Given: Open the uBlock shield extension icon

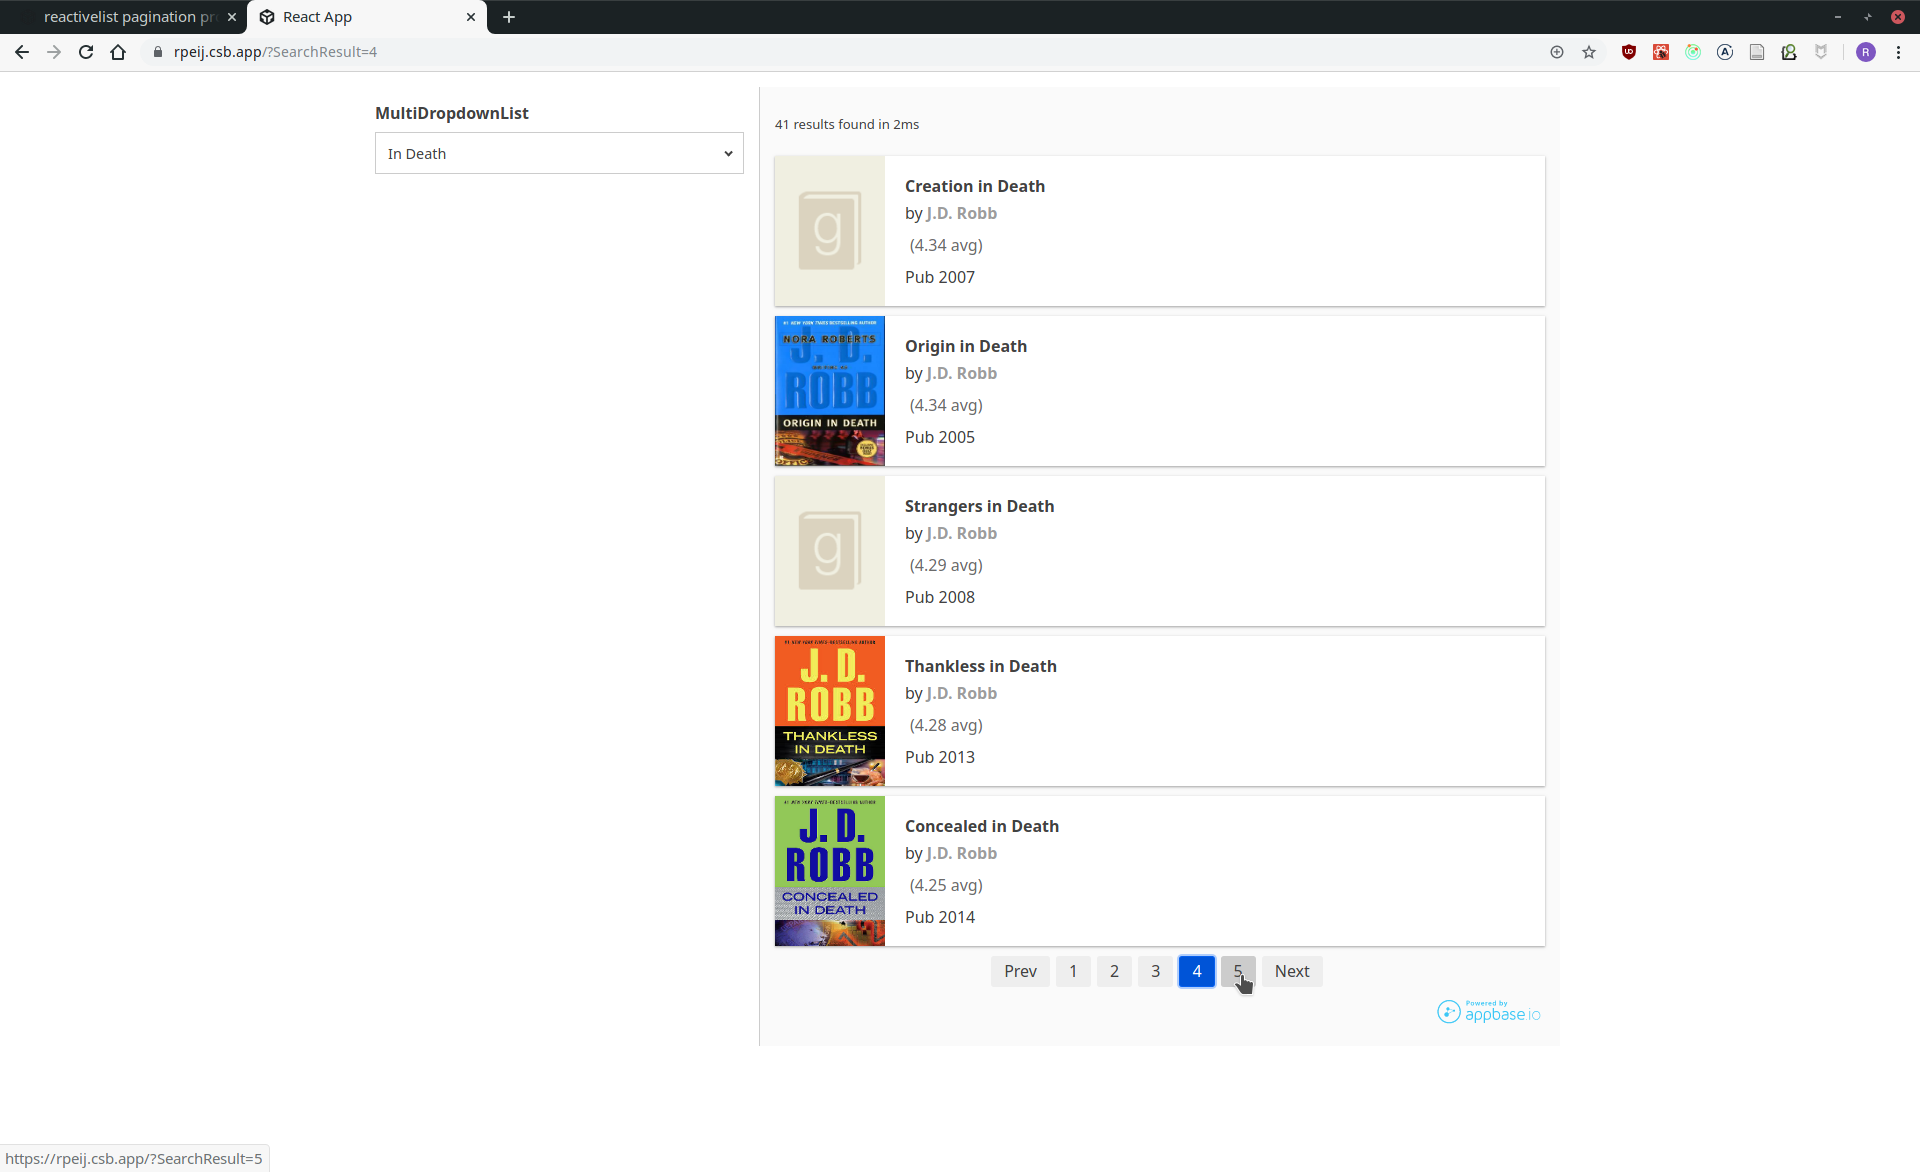Looking at the screenshot, I should [1629, 52].
